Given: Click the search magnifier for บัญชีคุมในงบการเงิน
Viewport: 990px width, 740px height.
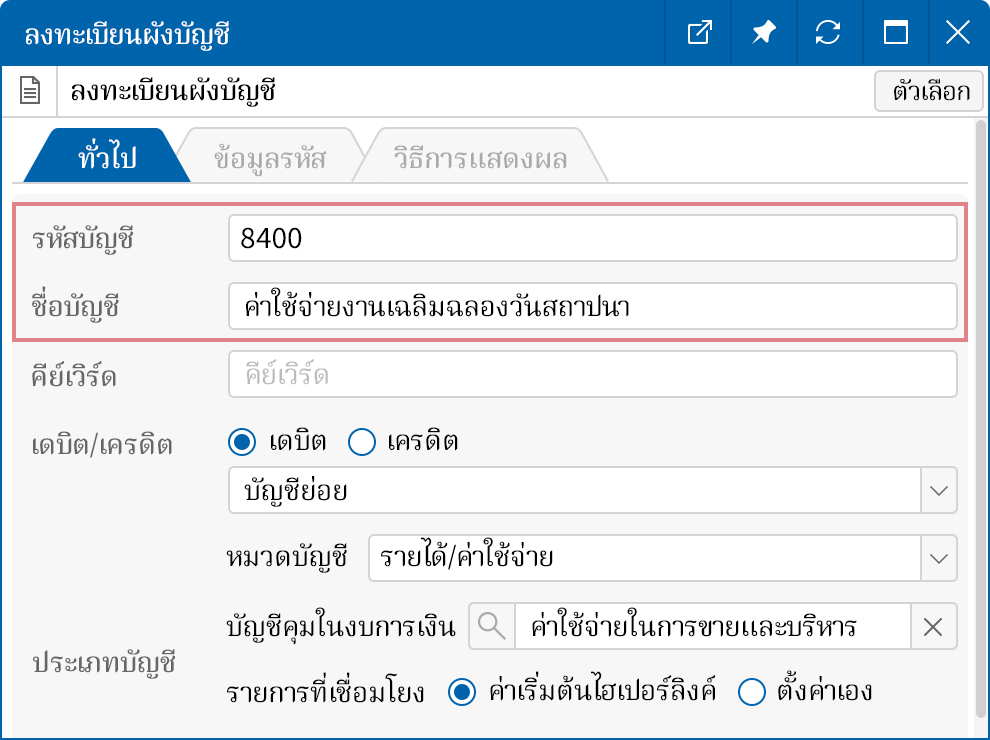Looking at the screenshot, I should [x=490, y=627].
